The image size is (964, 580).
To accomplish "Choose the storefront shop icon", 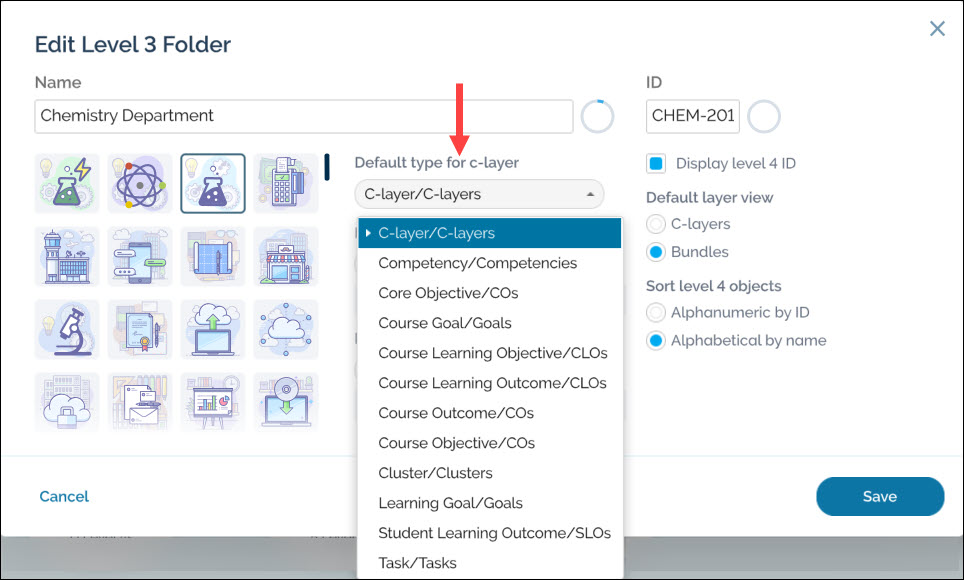I will click(286, 257).
